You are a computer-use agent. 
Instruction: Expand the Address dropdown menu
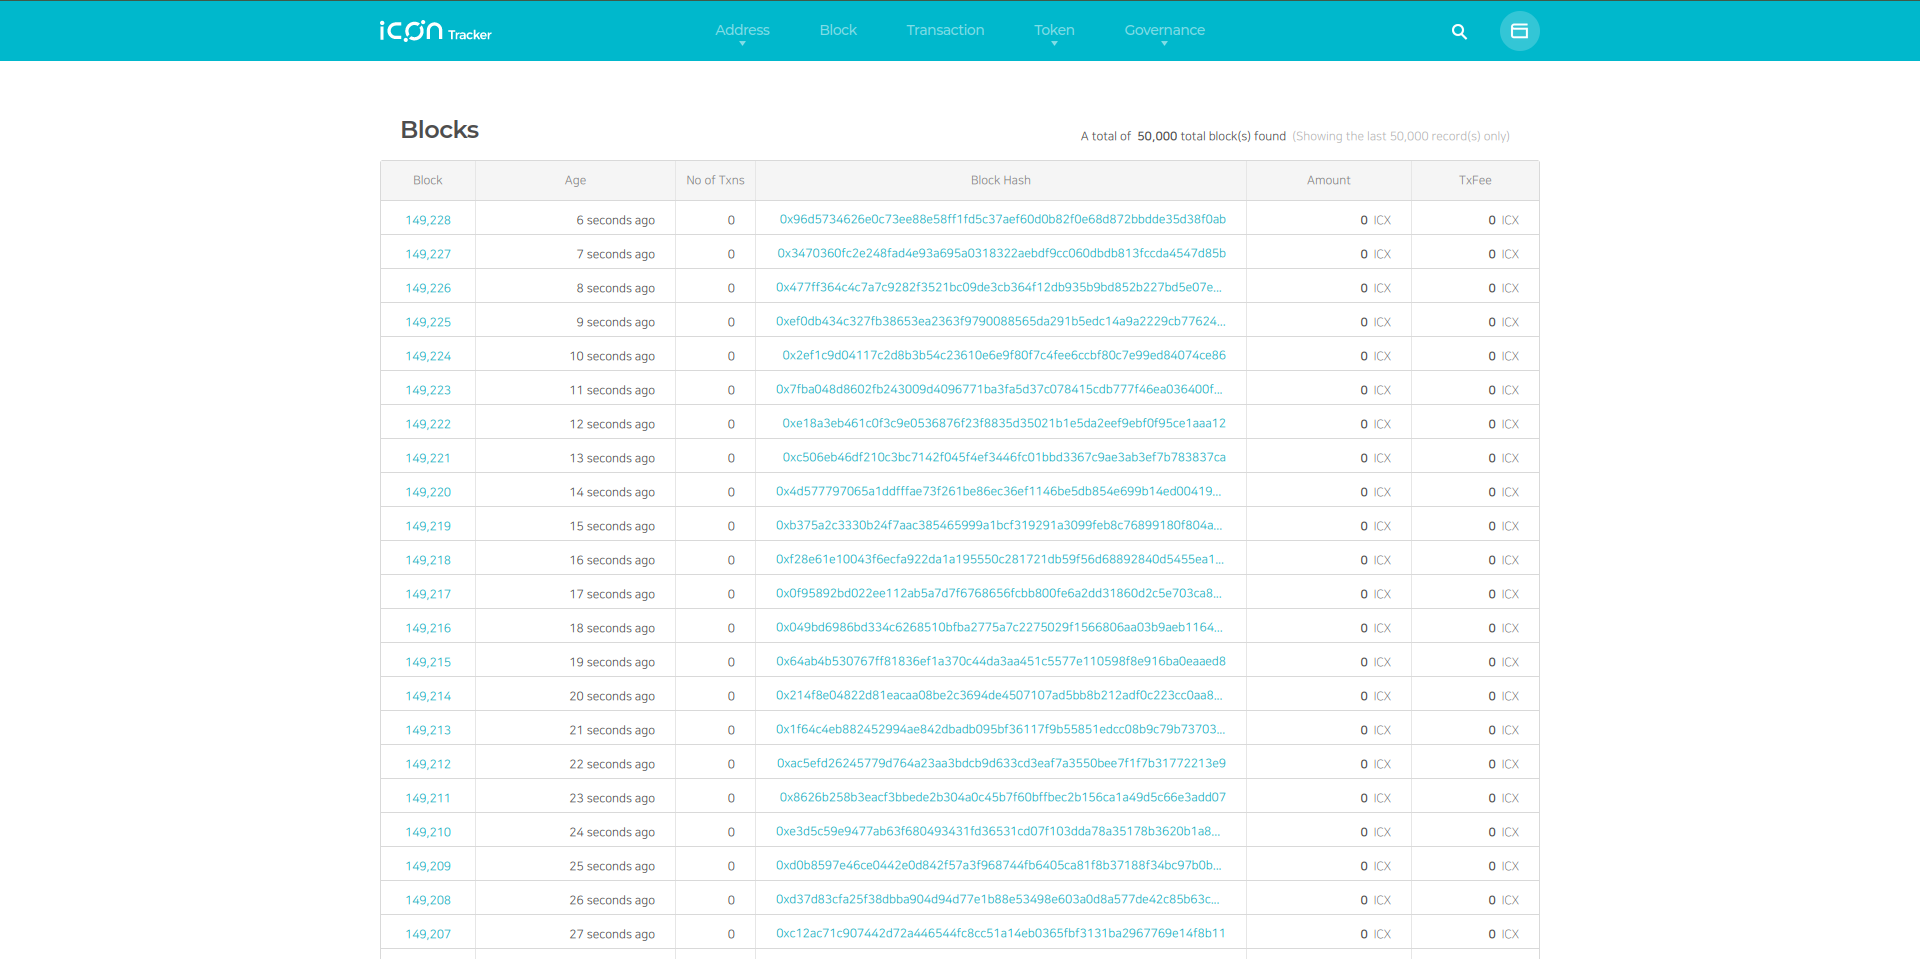[x=742, y=31]
